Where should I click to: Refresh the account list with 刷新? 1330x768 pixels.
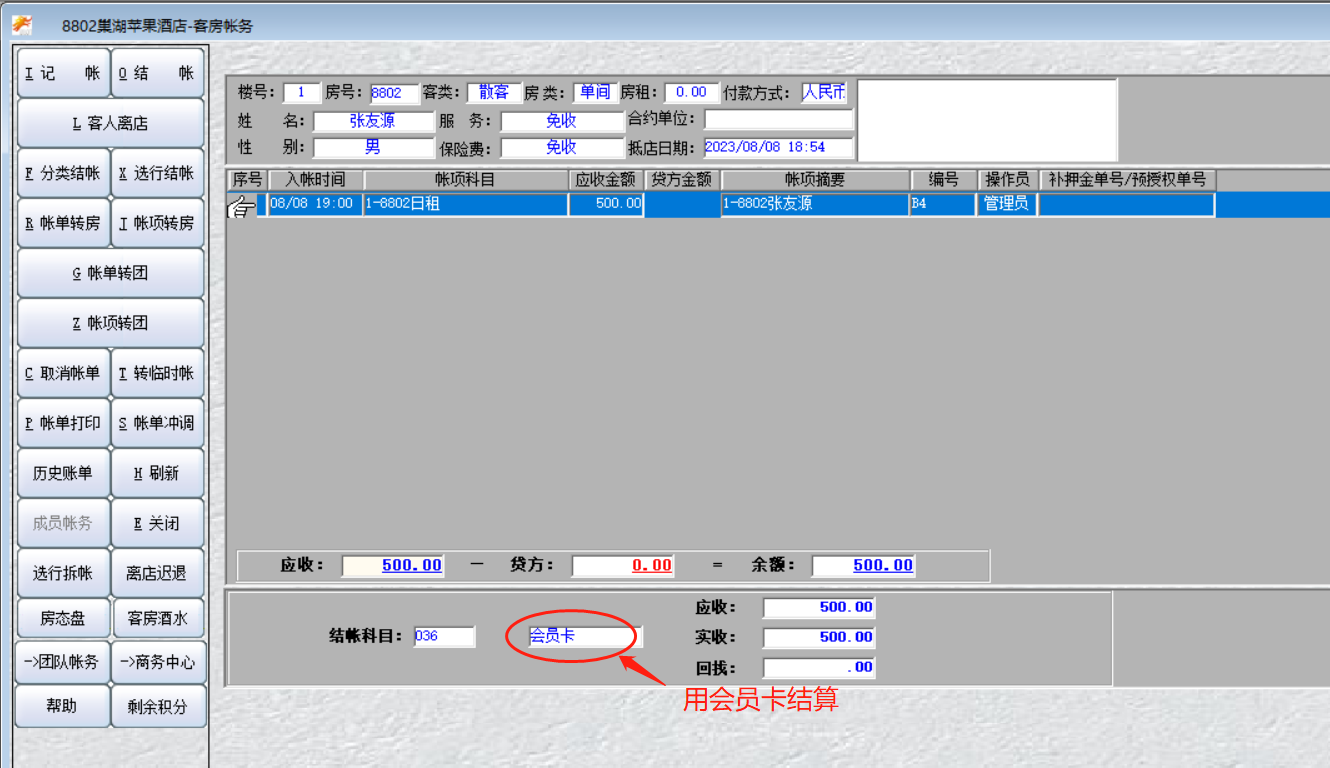click(x=157, y=473)
